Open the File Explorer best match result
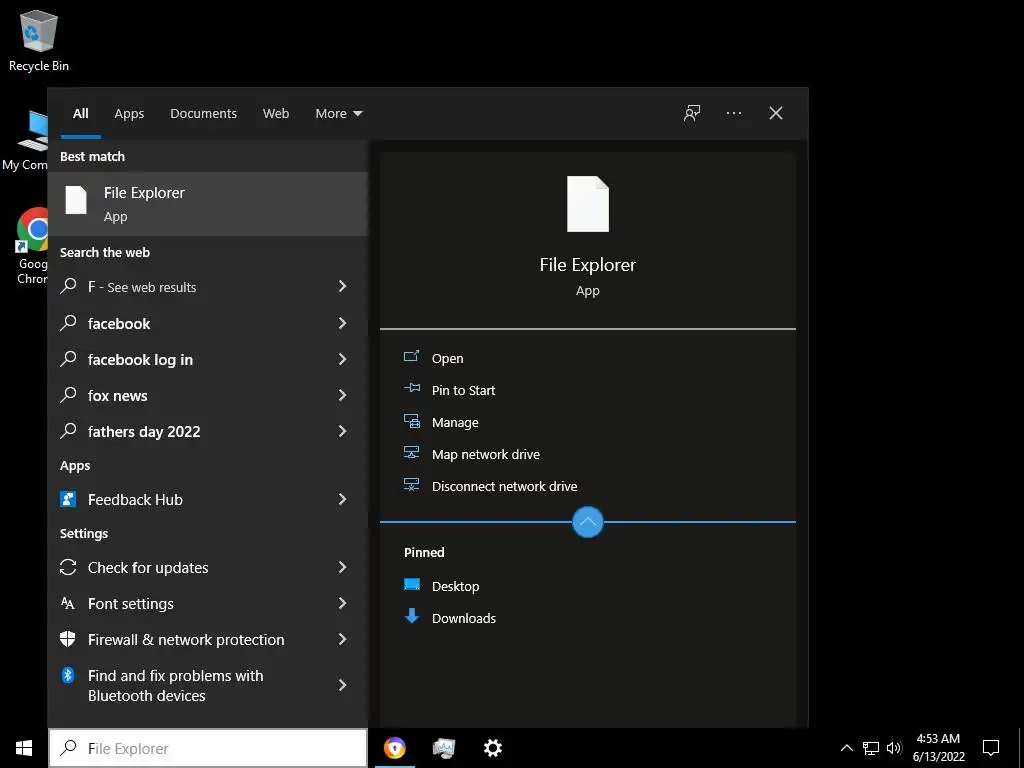The width and height of the screenshot is (1024, 768). pos(208,204)
